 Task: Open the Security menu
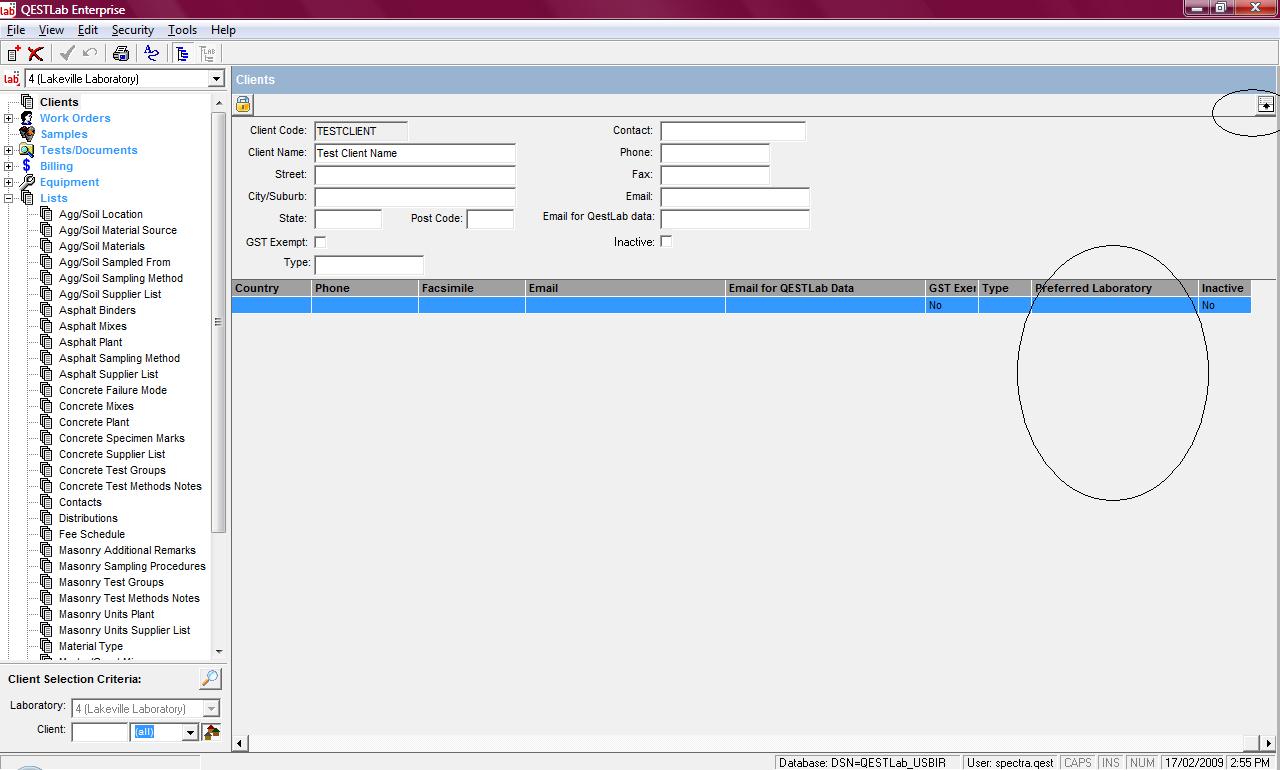(132, 30)
